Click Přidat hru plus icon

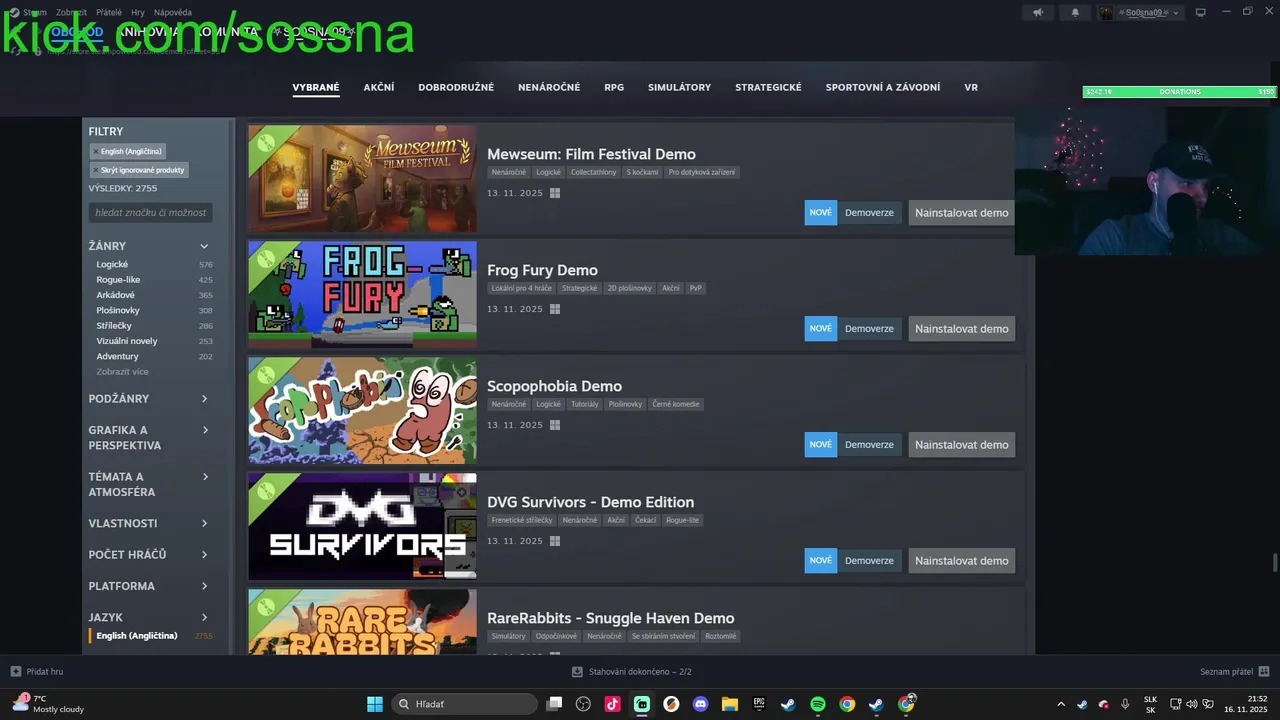coord(15,672)
